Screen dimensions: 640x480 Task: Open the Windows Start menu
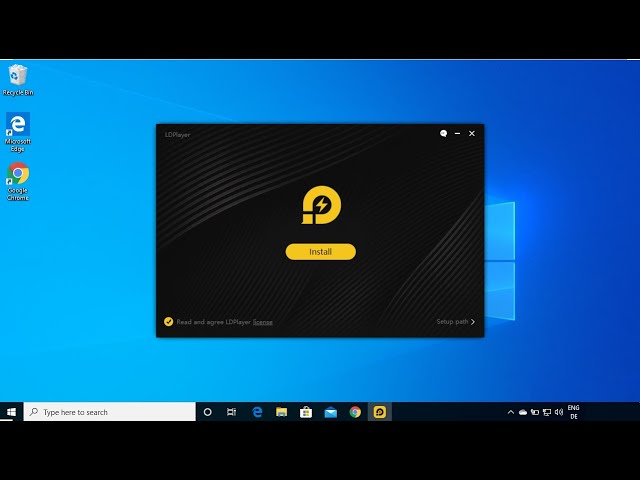11,412
